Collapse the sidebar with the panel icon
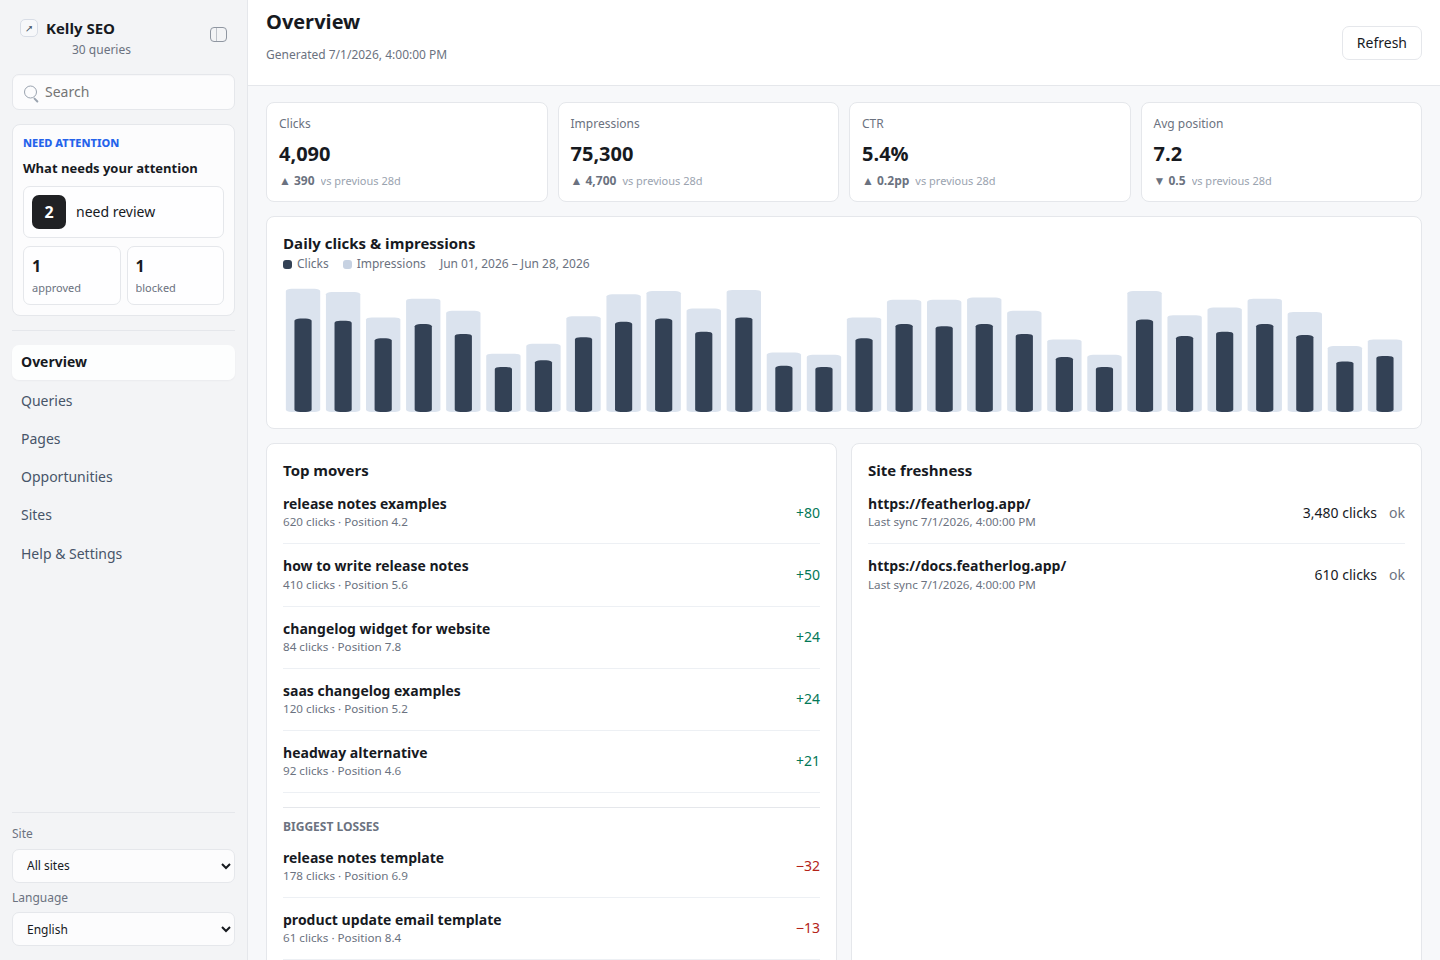1440x960 pixels. pos(218,35)
